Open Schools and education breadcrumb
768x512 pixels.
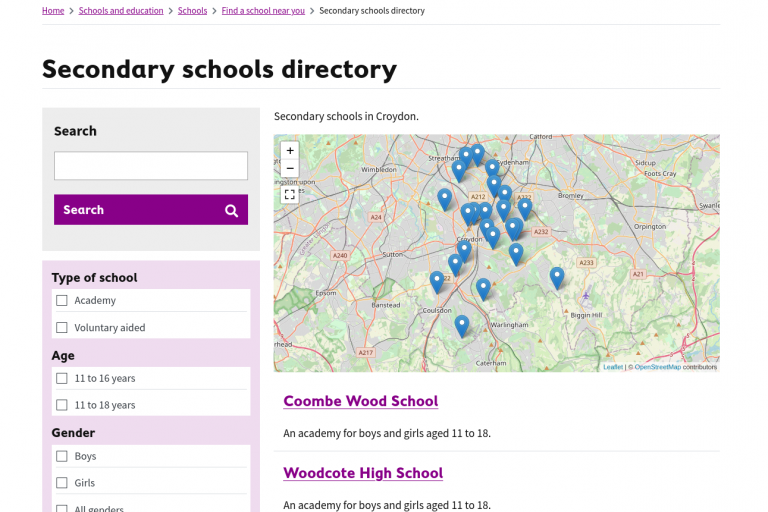[121, 11]
